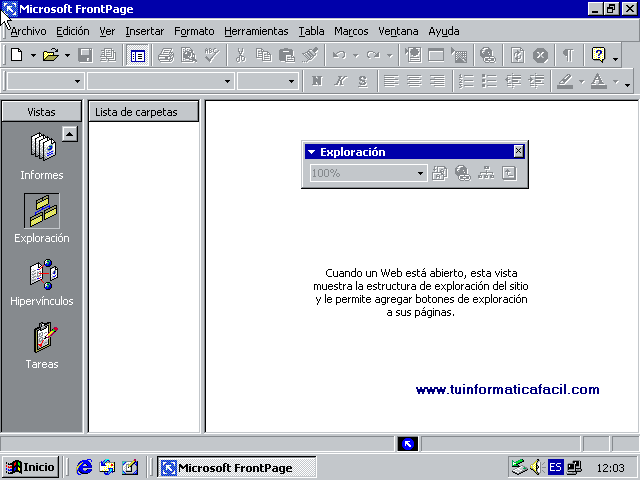Screen dimensions: 640x480
Task: Click the Spelling check icon
Action: point(212,55)
